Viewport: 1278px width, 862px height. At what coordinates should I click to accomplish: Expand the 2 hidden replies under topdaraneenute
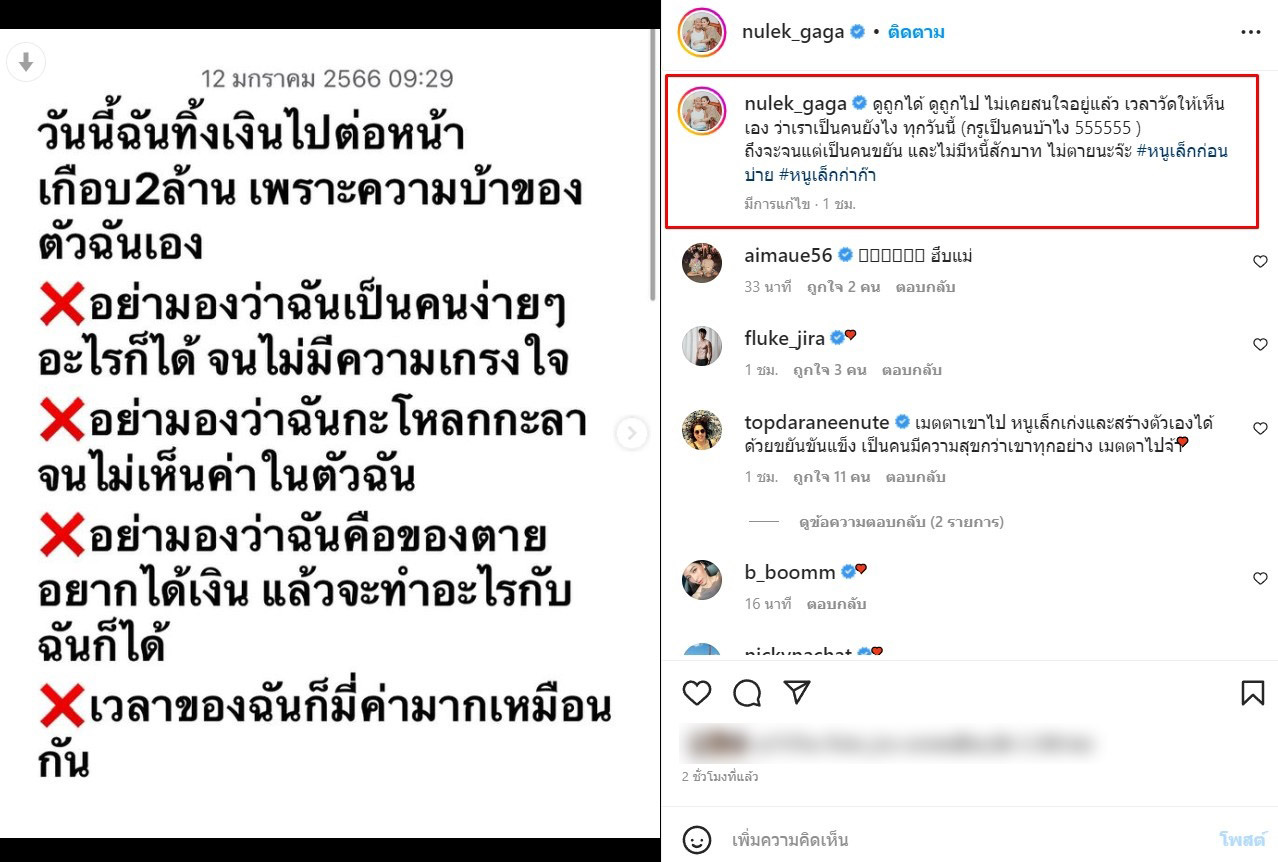901,522
